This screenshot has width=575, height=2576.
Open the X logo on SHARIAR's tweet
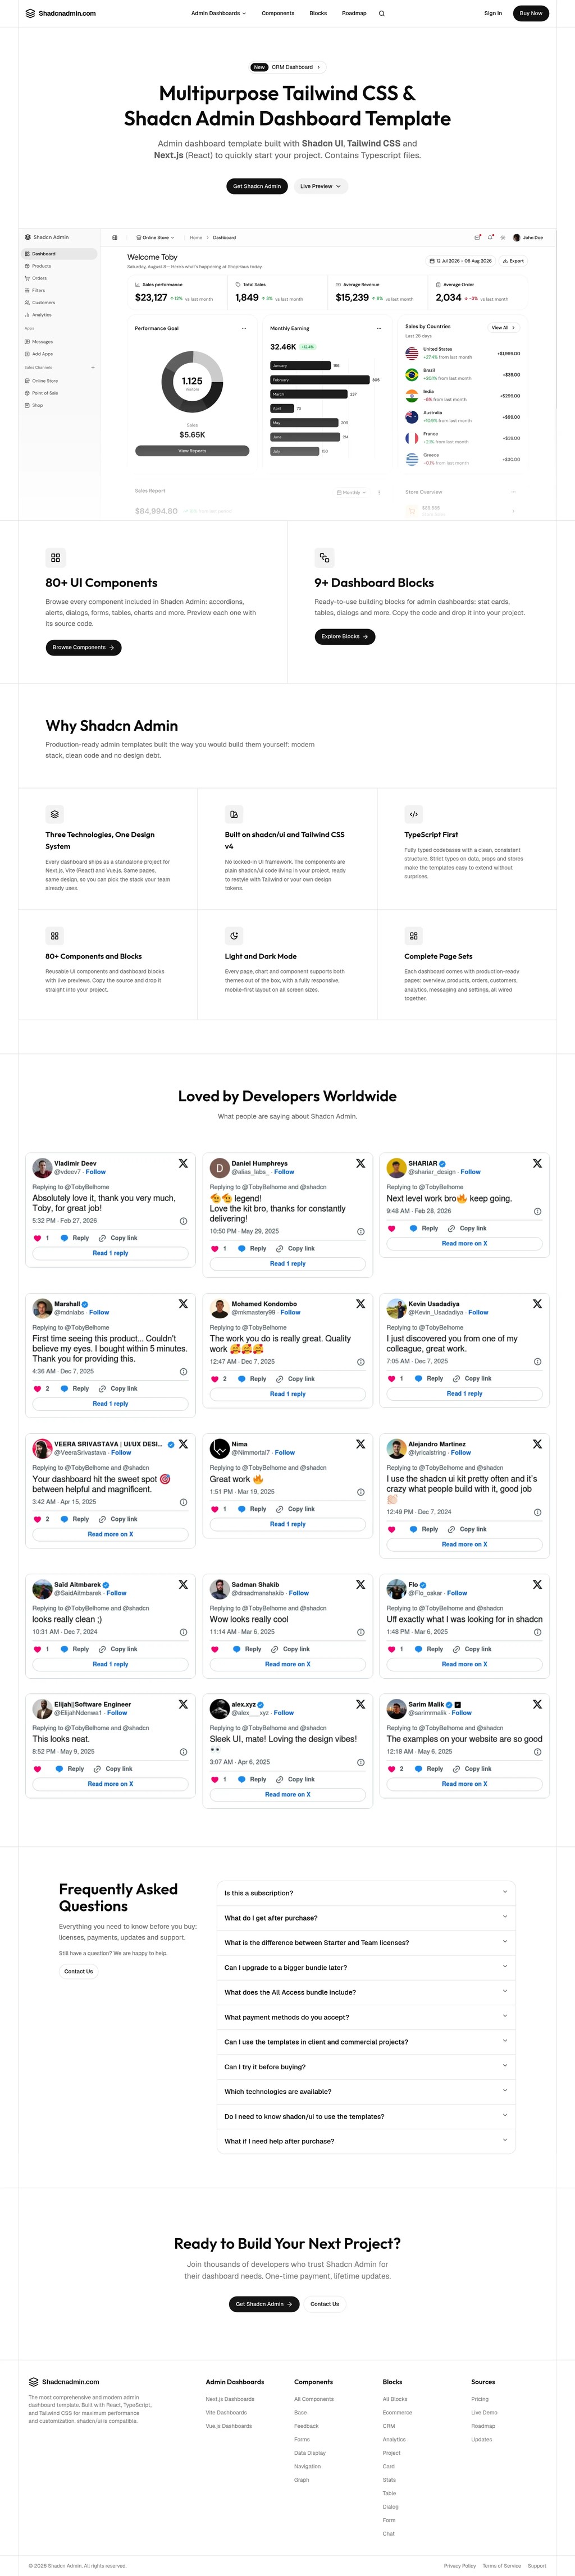[537, 1163]
